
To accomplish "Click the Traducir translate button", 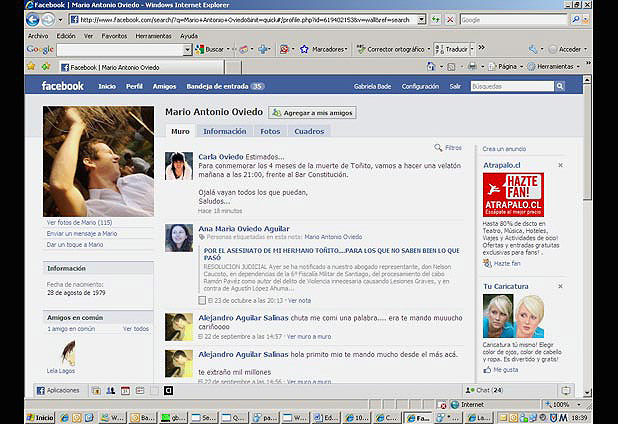I will point(452,49).
